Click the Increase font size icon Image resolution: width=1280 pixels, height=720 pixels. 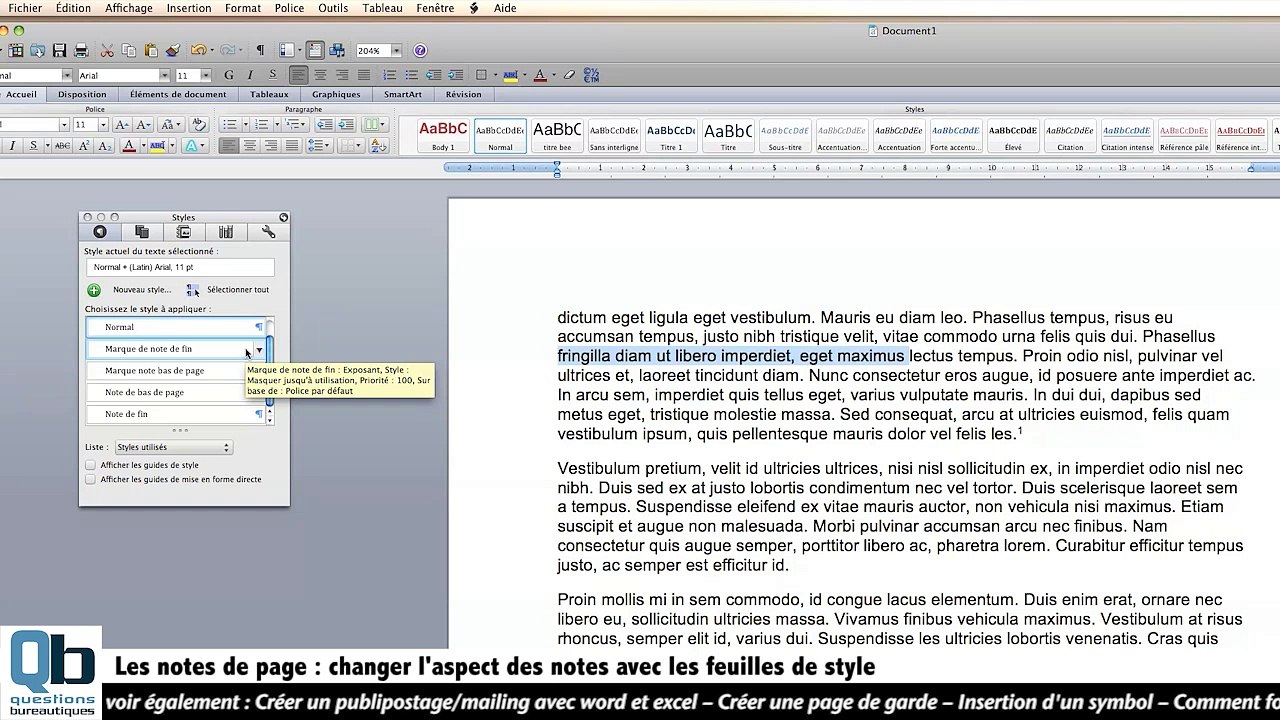click(x=121, y=125)
